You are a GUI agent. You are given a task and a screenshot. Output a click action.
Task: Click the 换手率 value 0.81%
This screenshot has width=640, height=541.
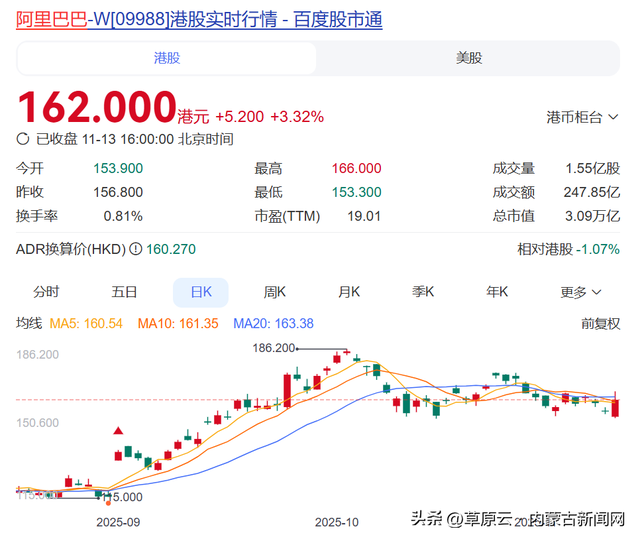coord(123,216)
